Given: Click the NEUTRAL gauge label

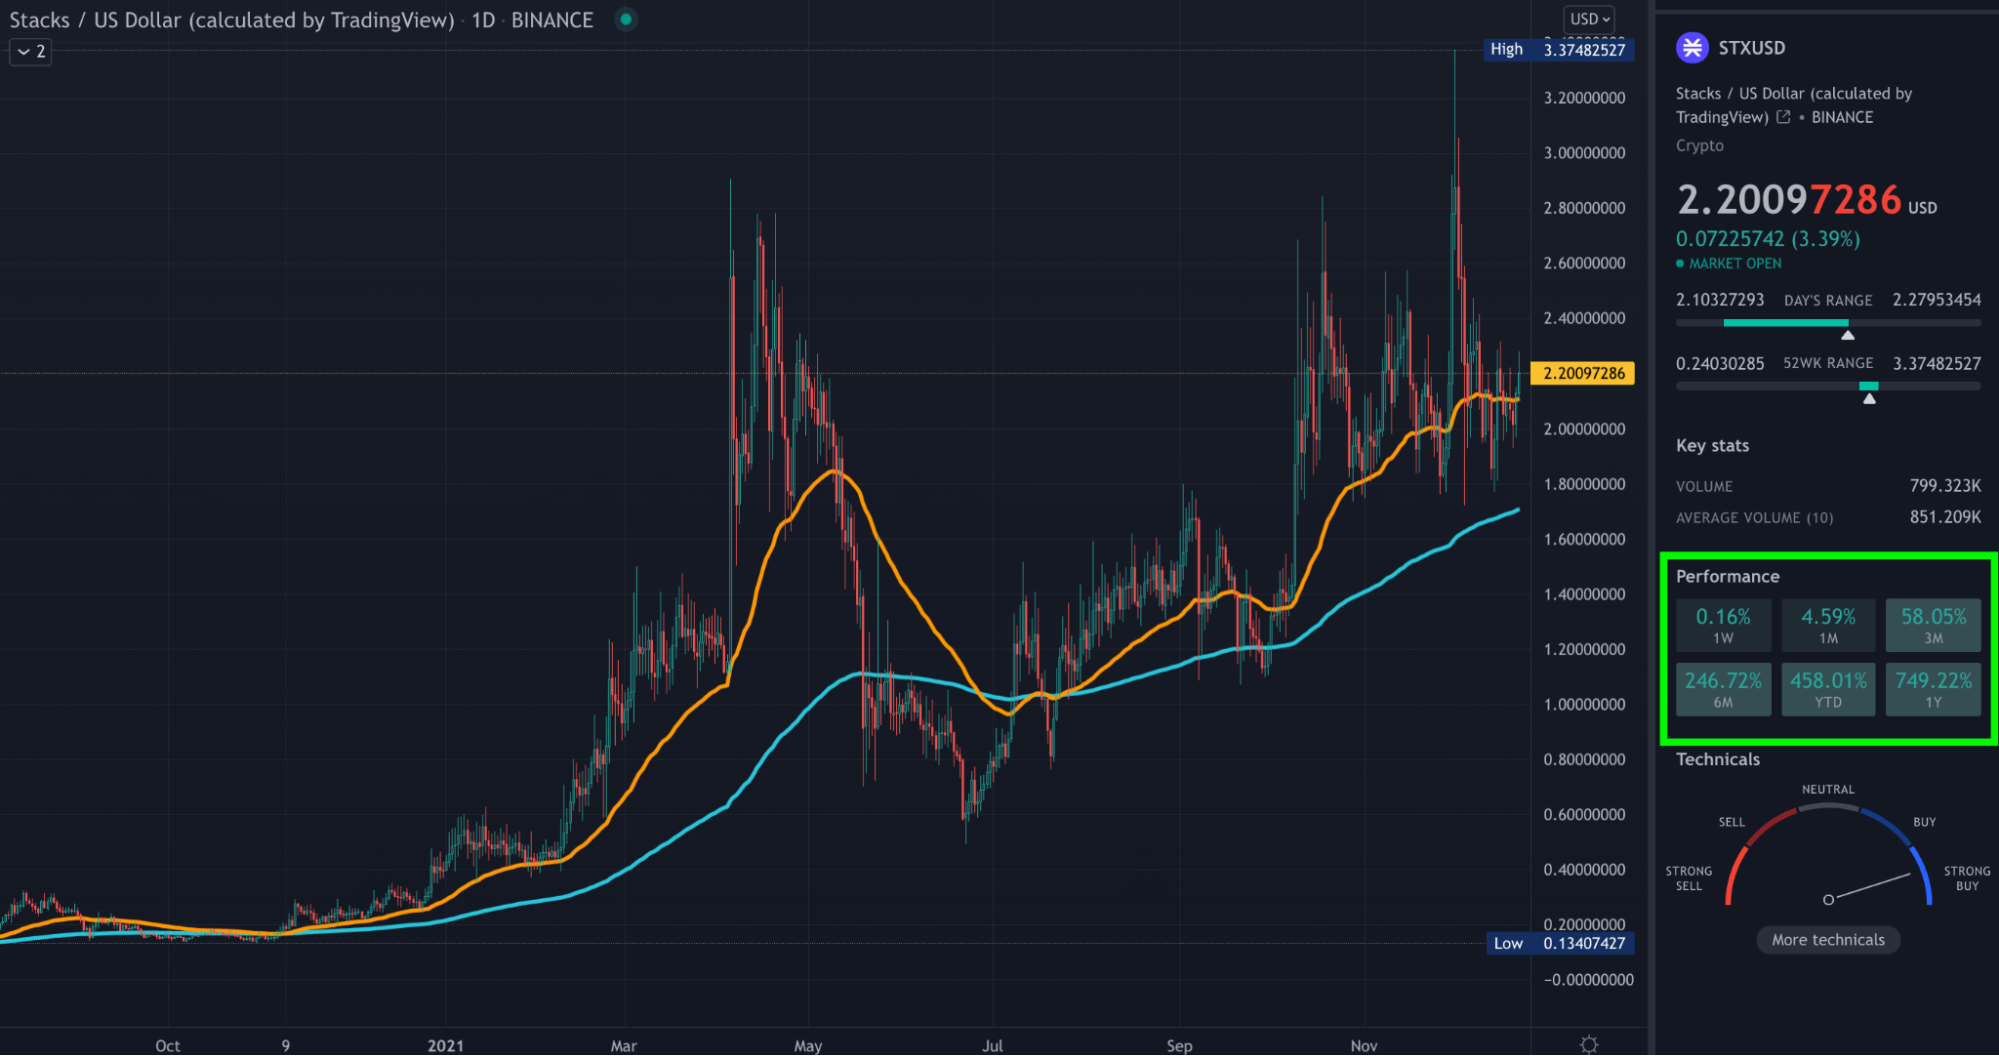Looking at the screenshot, I should pyautogui.click(x=1828, y=790).
